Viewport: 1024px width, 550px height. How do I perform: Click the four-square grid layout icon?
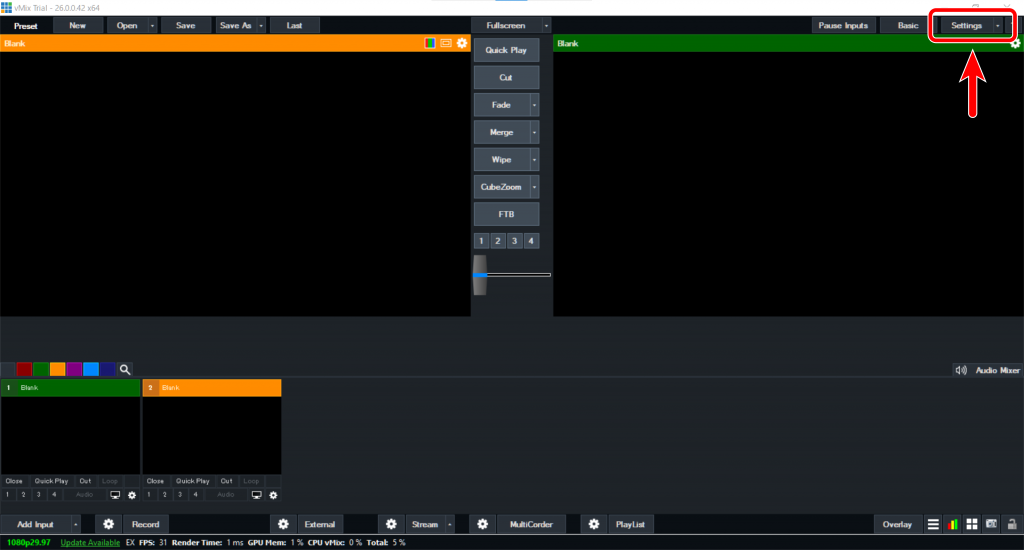[971, 524]
